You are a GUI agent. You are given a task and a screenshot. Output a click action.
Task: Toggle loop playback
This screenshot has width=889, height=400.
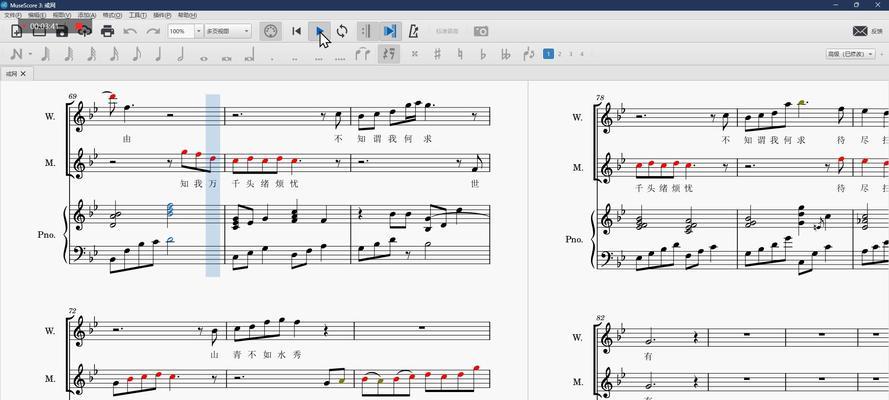point(342,31)
